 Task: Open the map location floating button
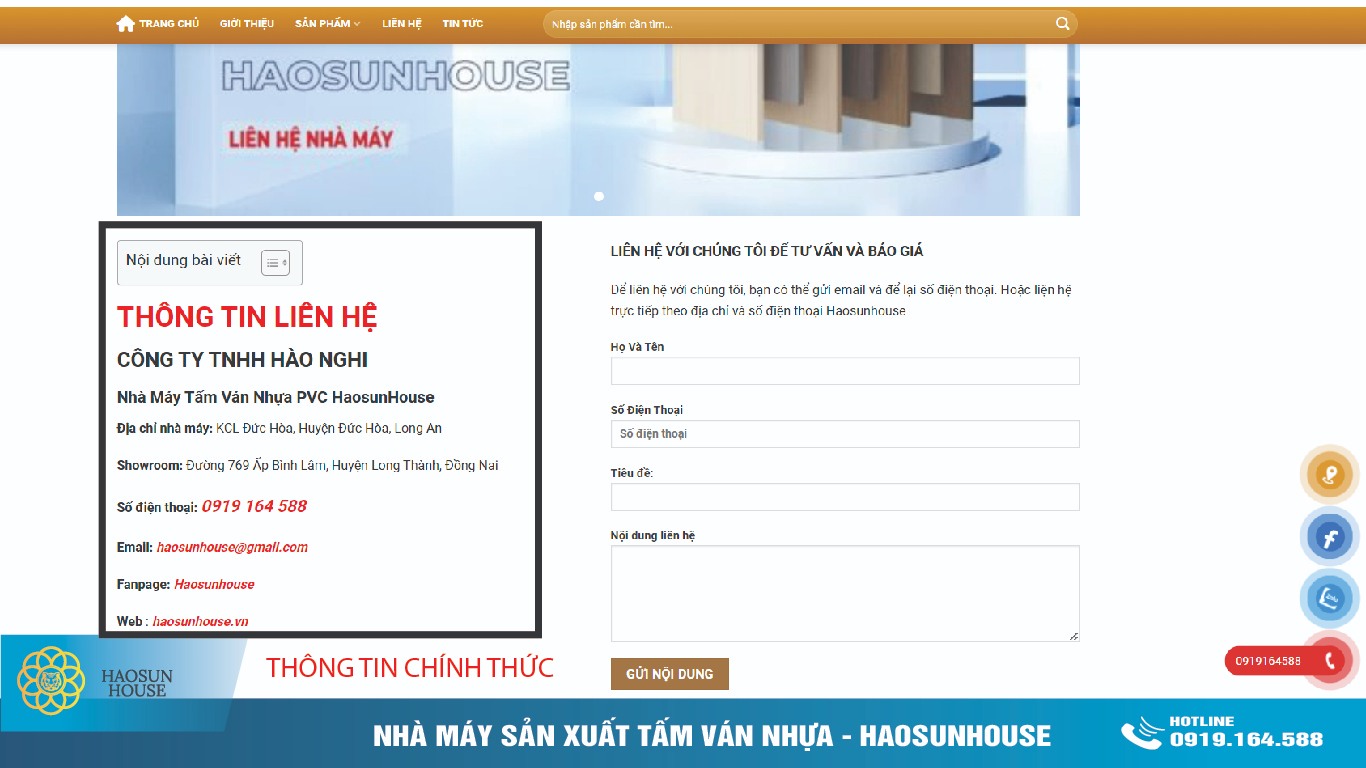[x=1330, y=474]
